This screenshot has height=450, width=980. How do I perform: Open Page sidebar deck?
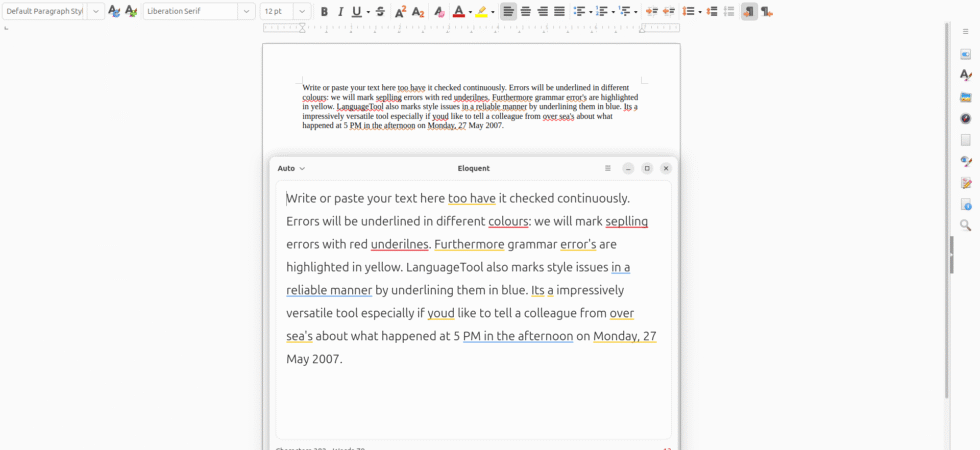pyautogui.click(x=966, y=140)
